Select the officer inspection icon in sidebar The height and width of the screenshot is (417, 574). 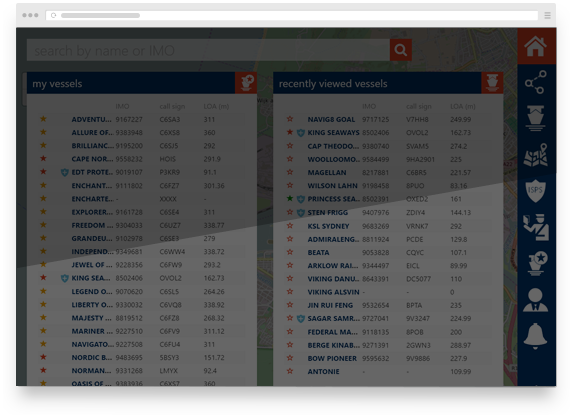[536, 227]
